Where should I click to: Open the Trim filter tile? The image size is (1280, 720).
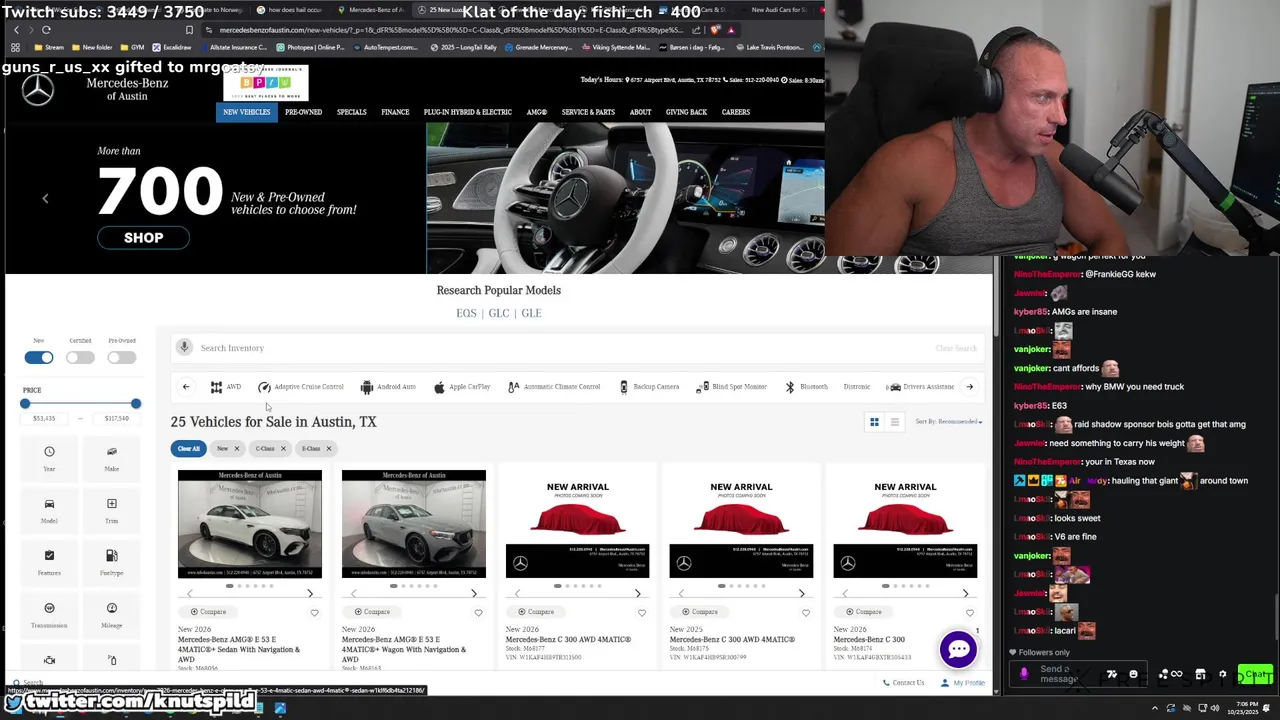tap(111, 510)
